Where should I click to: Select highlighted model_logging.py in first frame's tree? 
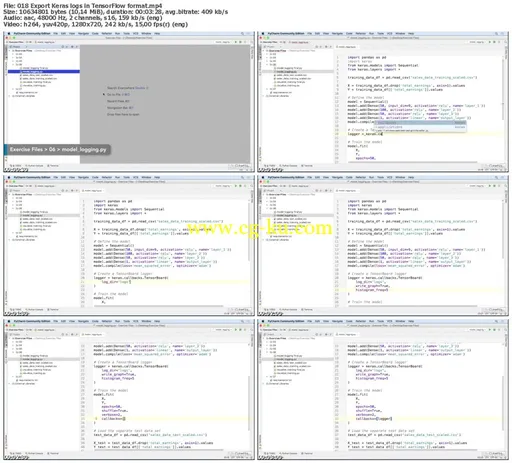[x=44, y=72]
